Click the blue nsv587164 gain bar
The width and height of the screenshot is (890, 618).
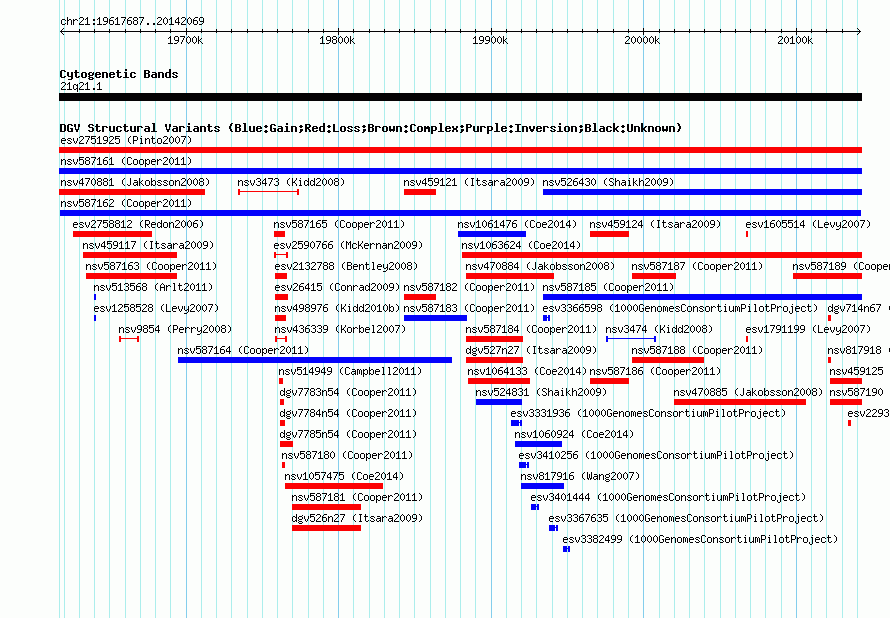click(x=315, y=360)
